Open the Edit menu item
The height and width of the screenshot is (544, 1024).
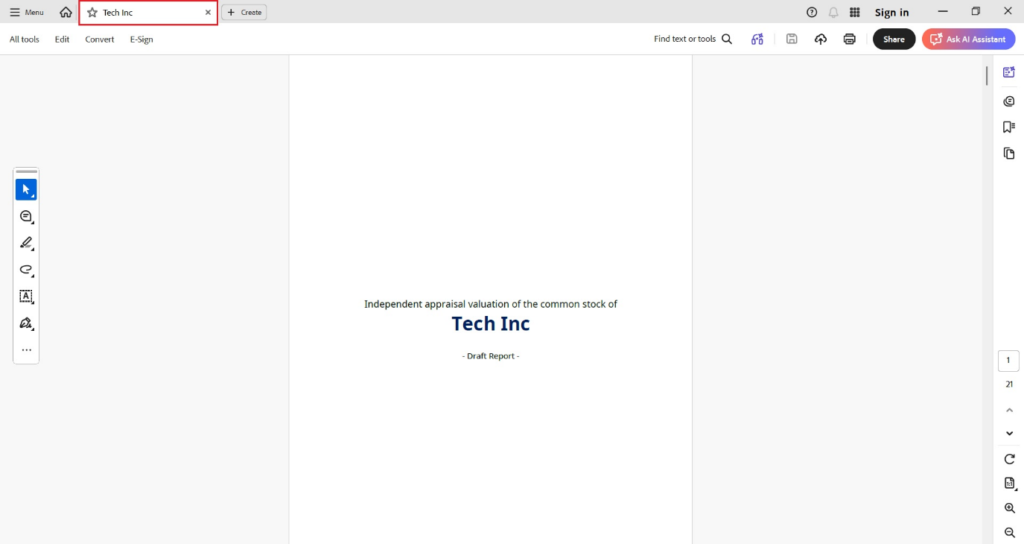[x=62, y=39]
